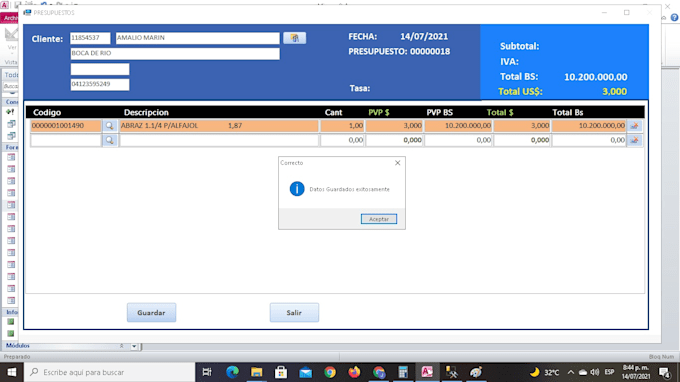Open the Archivo tab in Access
The height and width of the screenshot is (382, 680).
pos(10,18)
